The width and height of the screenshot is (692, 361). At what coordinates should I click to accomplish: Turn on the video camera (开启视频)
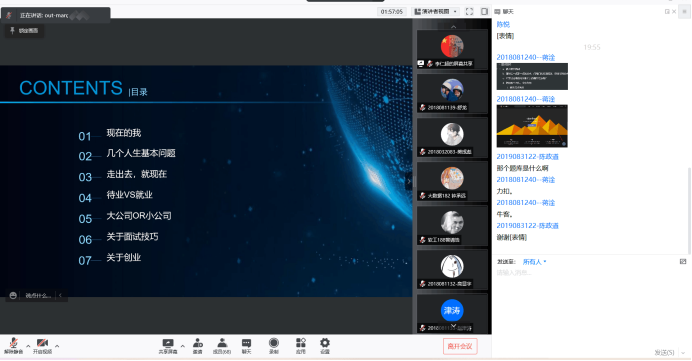(x=42, y=346)
